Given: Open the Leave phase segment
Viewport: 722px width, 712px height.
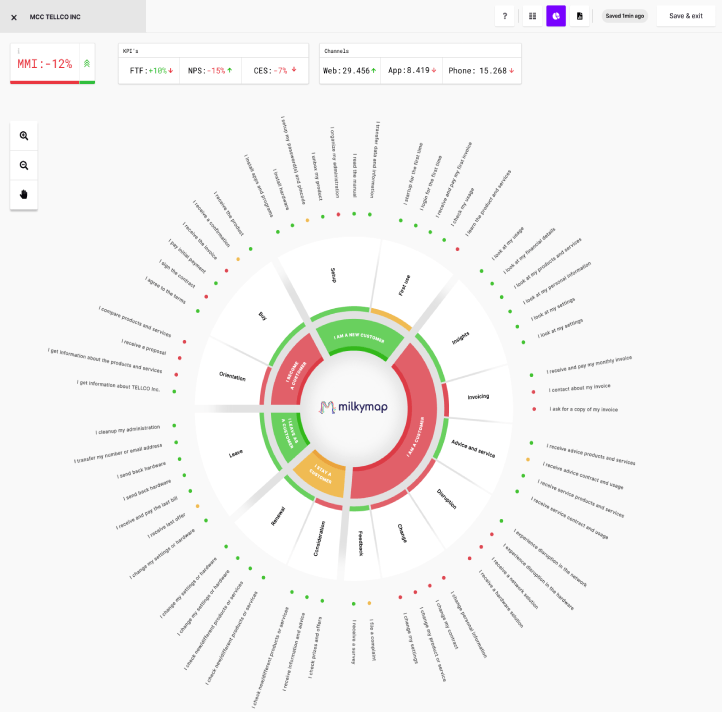Looking at the screenshot, I should (x=236, y=454).
